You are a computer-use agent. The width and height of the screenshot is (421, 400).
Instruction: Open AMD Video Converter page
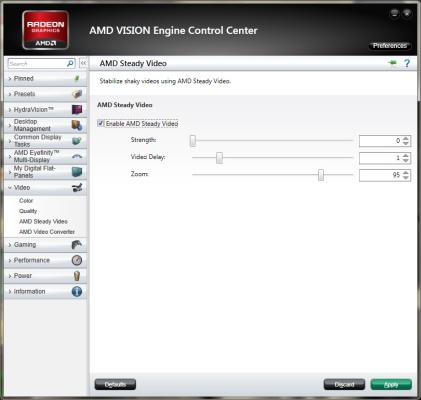pyautogui.click(x=47, y=232)
